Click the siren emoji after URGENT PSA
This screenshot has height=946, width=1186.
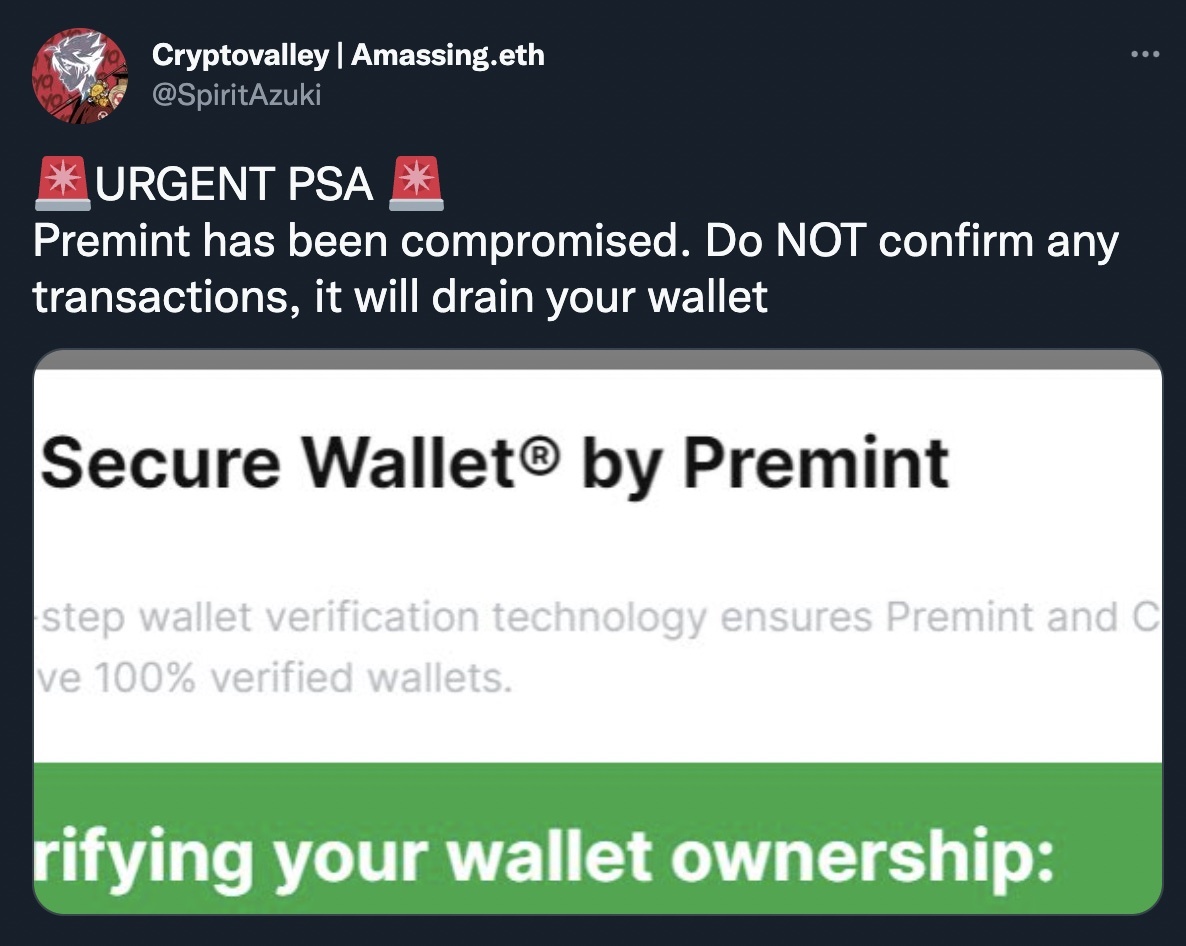(x=415, y=185)
